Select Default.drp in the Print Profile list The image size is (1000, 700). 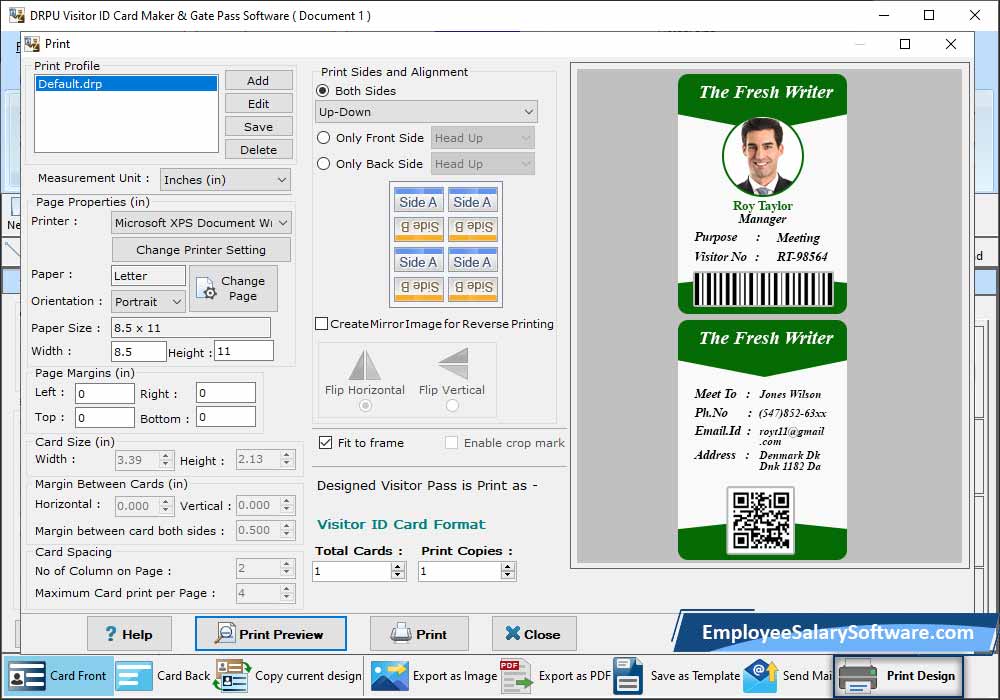pyautogui.click(x=126, y=84)
